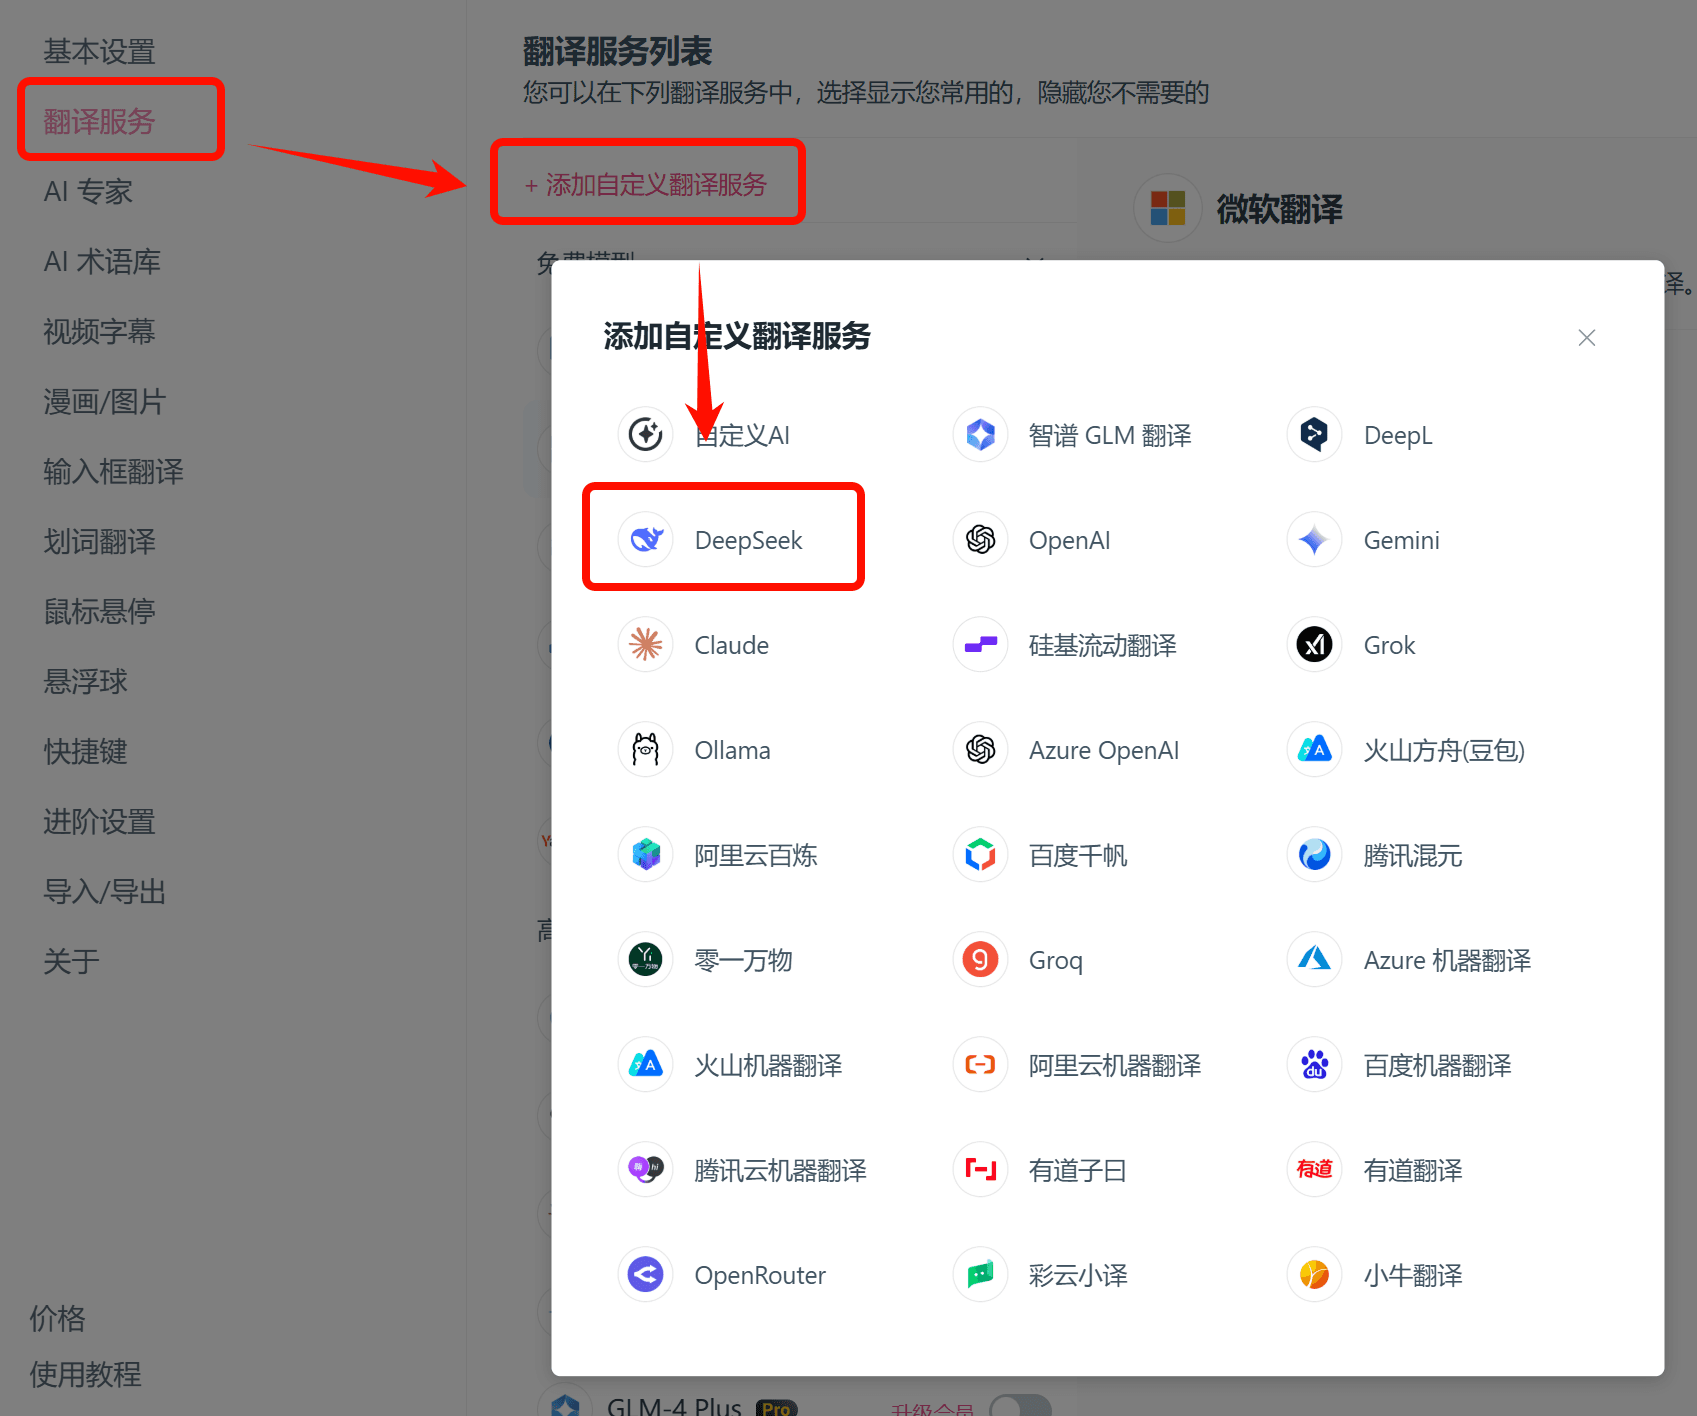Switch to 视频字幕 settings

coord(99,332)
